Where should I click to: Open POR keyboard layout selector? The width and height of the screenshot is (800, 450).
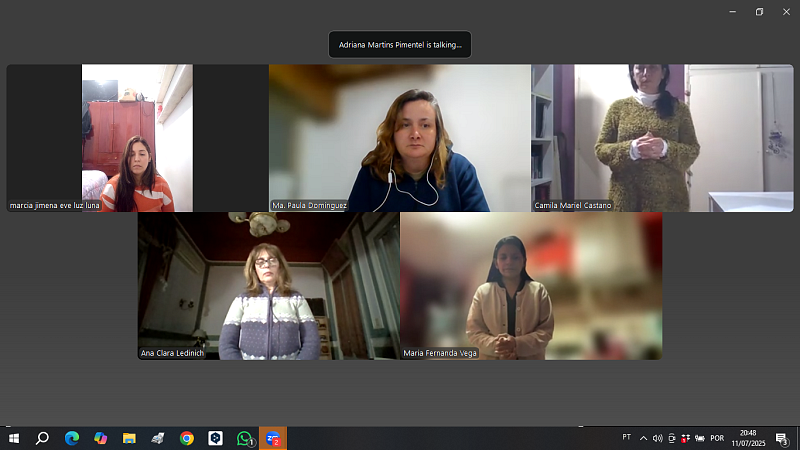point(716,438)
